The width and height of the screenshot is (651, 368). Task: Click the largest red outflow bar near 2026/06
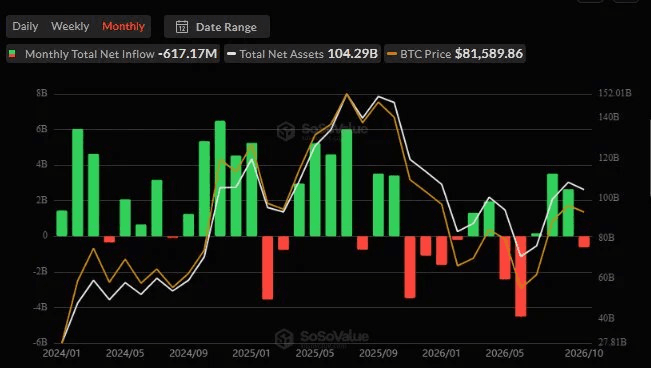pos(521,276)
